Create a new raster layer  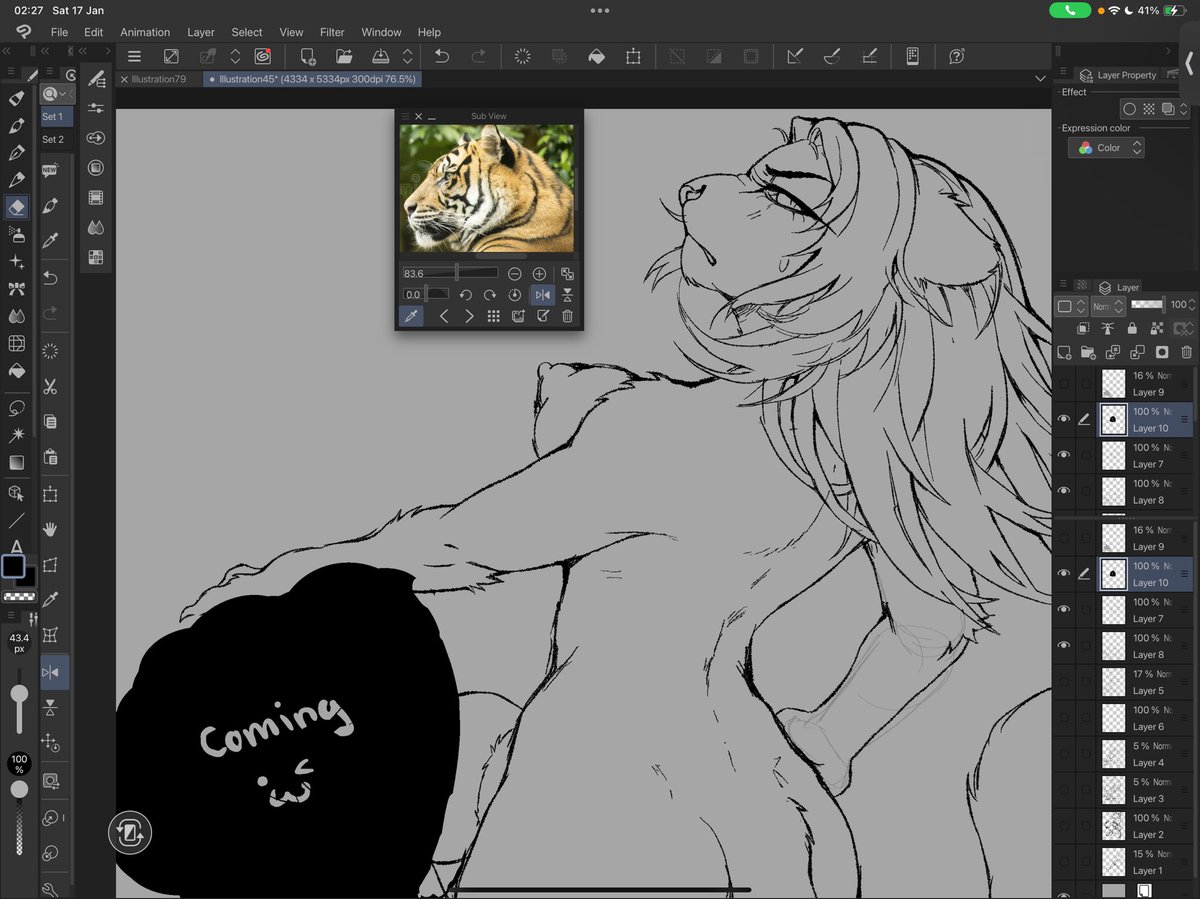pos(1063,353)
